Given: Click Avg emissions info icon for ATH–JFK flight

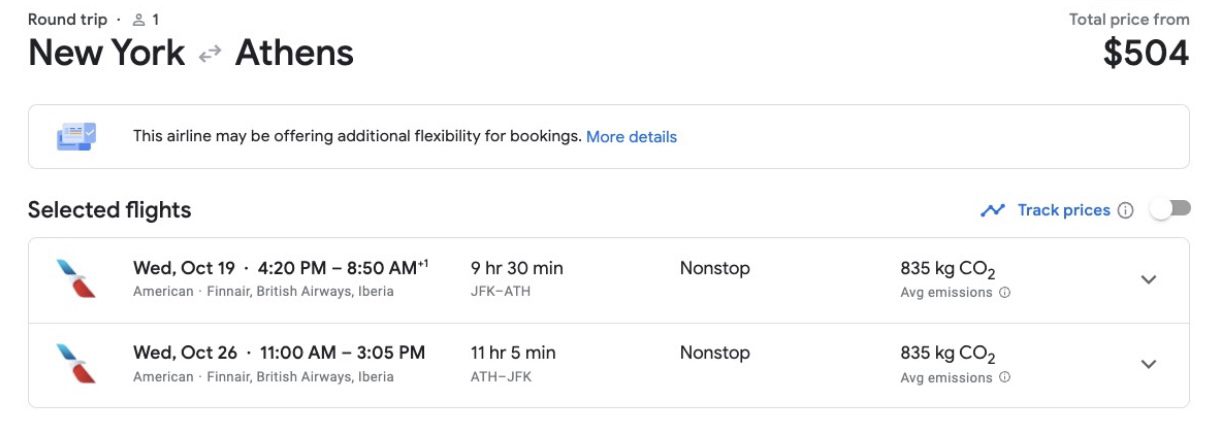Looking at the screenshot, I should coord(1004,378).
